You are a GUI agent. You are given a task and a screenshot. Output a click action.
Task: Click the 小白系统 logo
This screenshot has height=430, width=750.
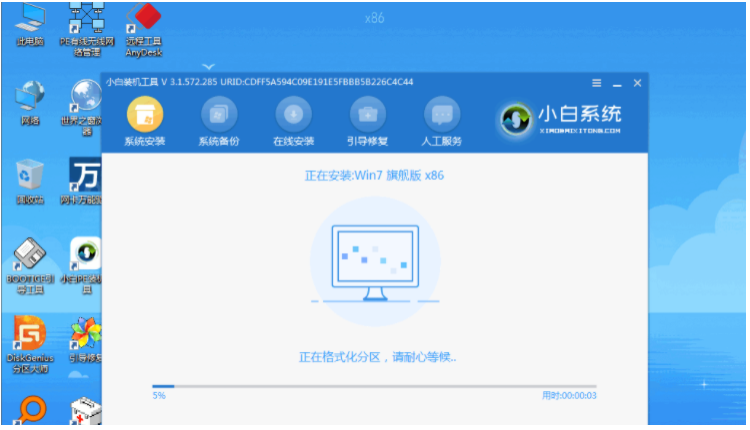pos(561,119)
